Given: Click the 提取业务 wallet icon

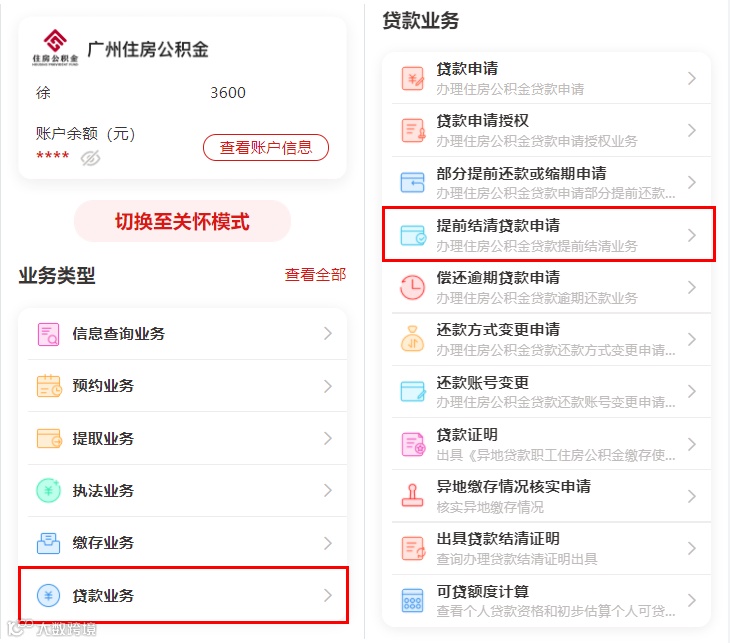Looking at the screenshot, I should 48,439.
